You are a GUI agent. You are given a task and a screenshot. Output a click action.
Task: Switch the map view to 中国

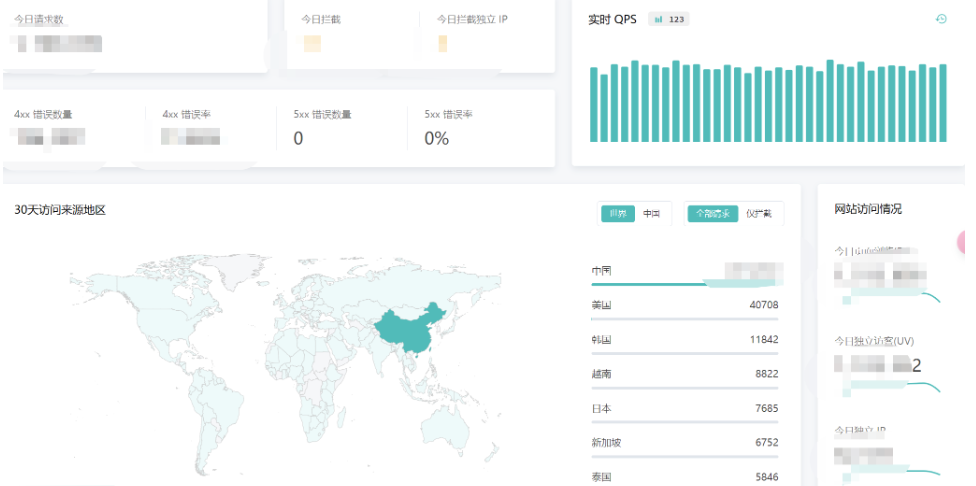(x=651, y=213)
